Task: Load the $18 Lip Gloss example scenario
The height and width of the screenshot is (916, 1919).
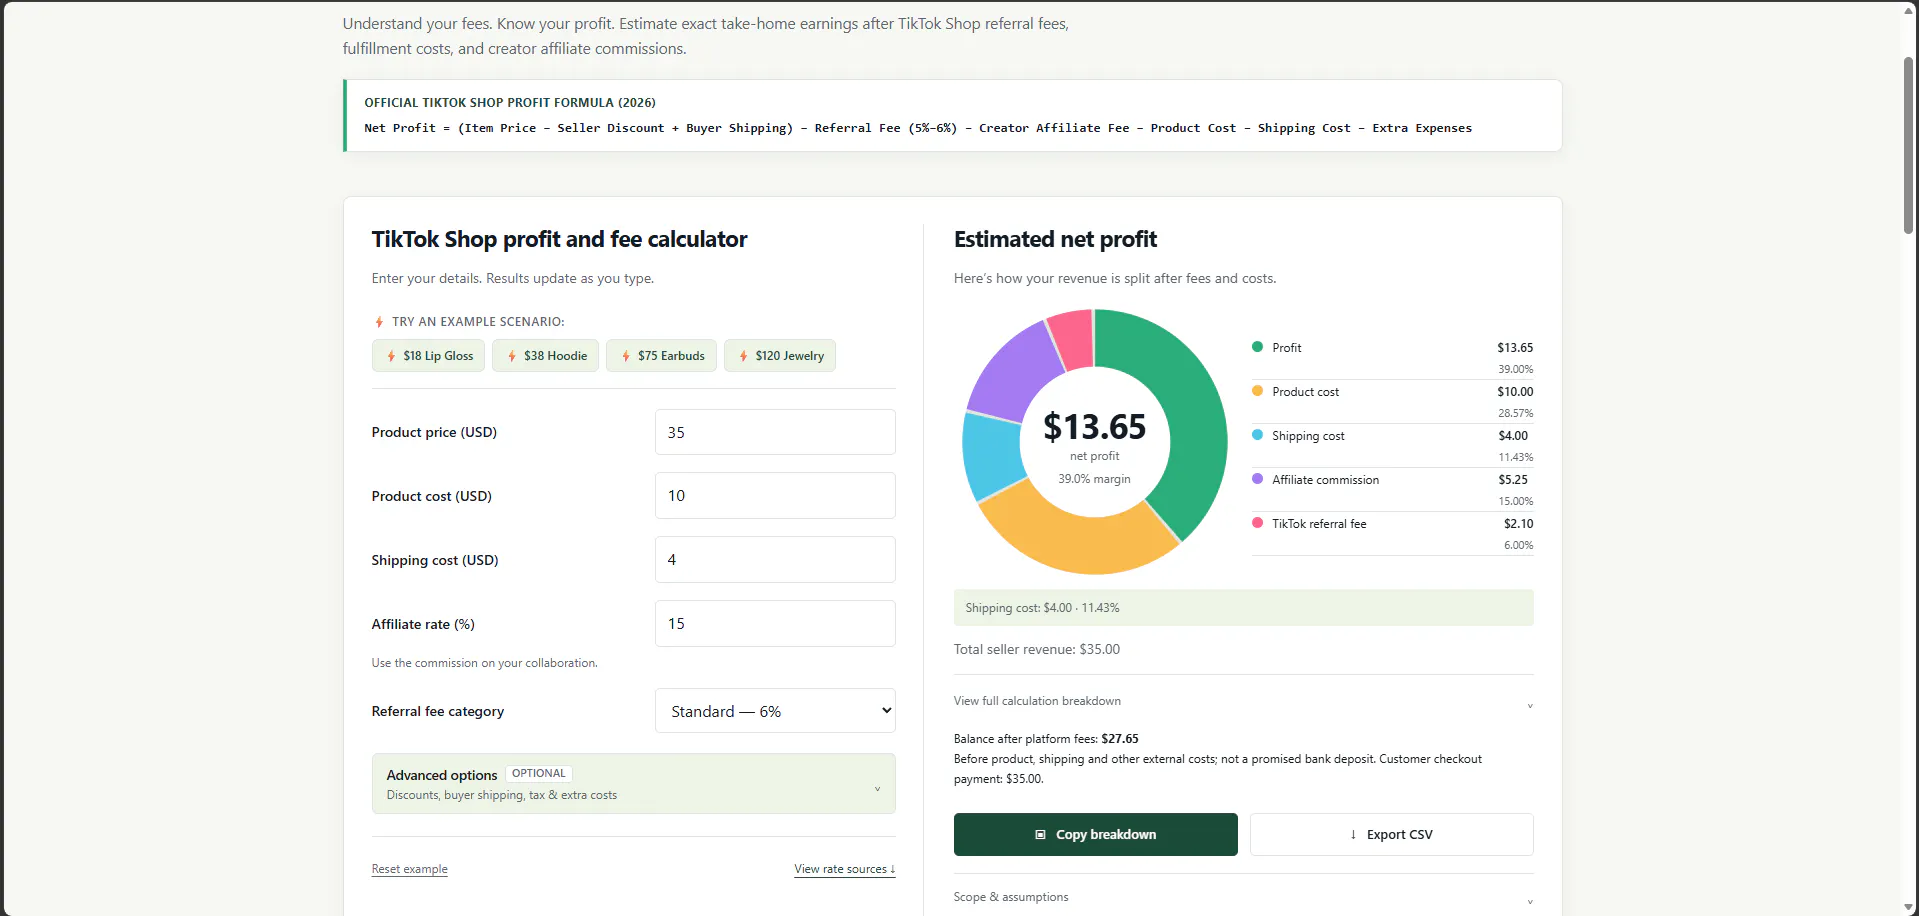Action: [x=428, y=356]
